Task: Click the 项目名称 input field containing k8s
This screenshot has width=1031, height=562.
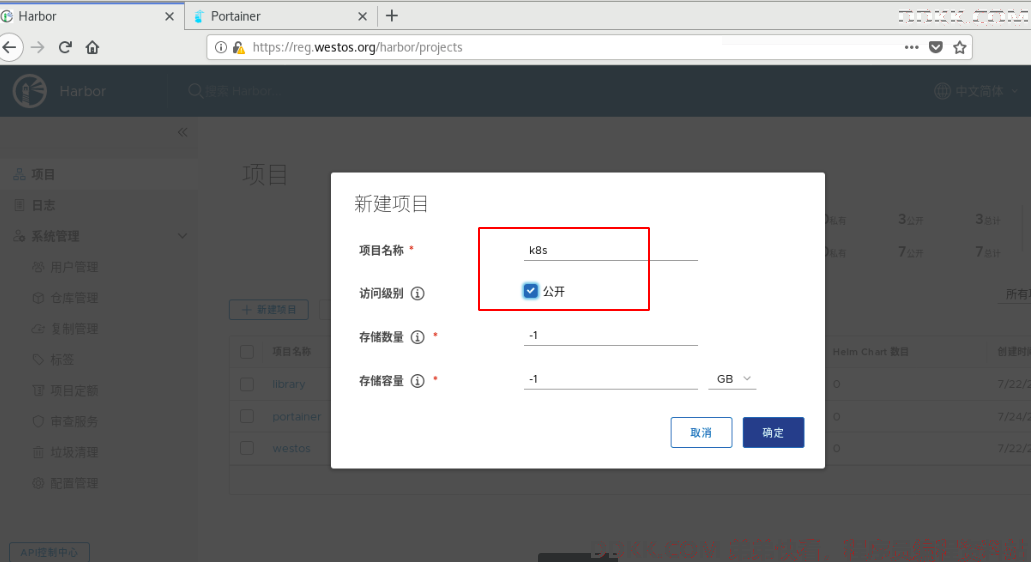Action: coord(610,250)
